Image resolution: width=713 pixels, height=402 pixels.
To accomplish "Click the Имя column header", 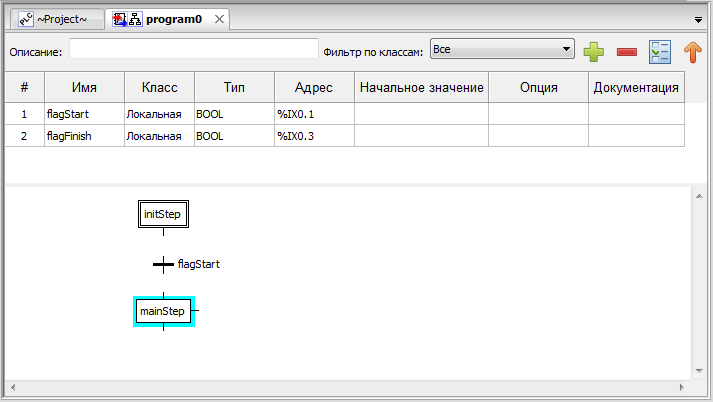I will pyautogui.click(x=84, y=88).
